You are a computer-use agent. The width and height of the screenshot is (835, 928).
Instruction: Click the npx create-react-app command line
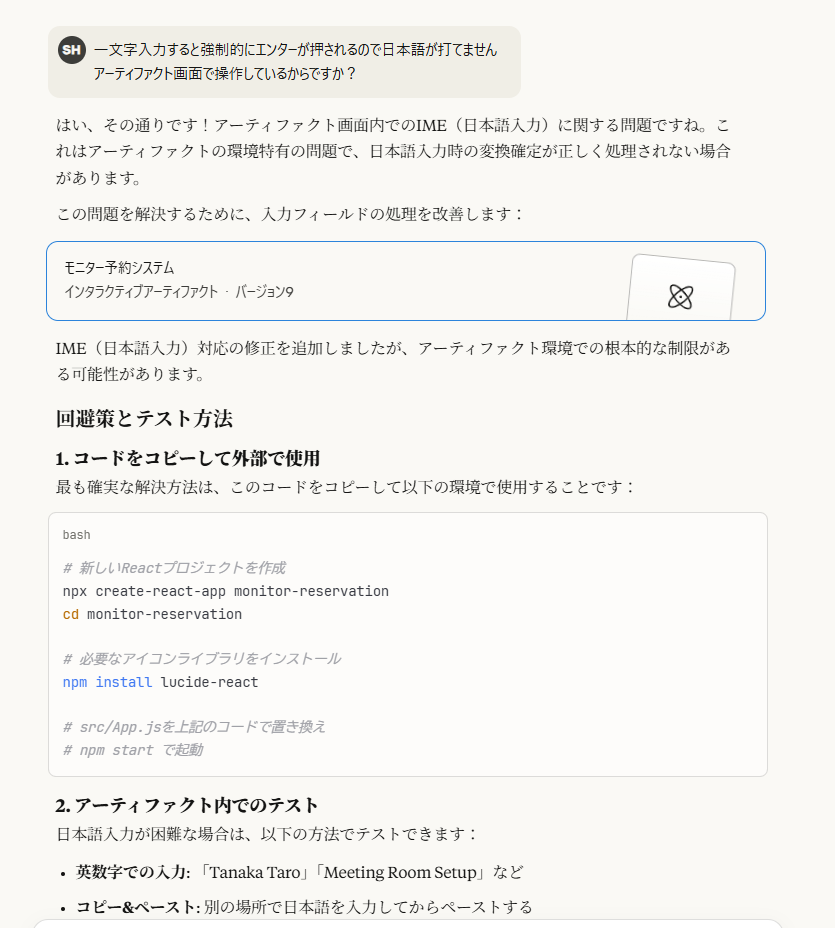coord(225,591)
